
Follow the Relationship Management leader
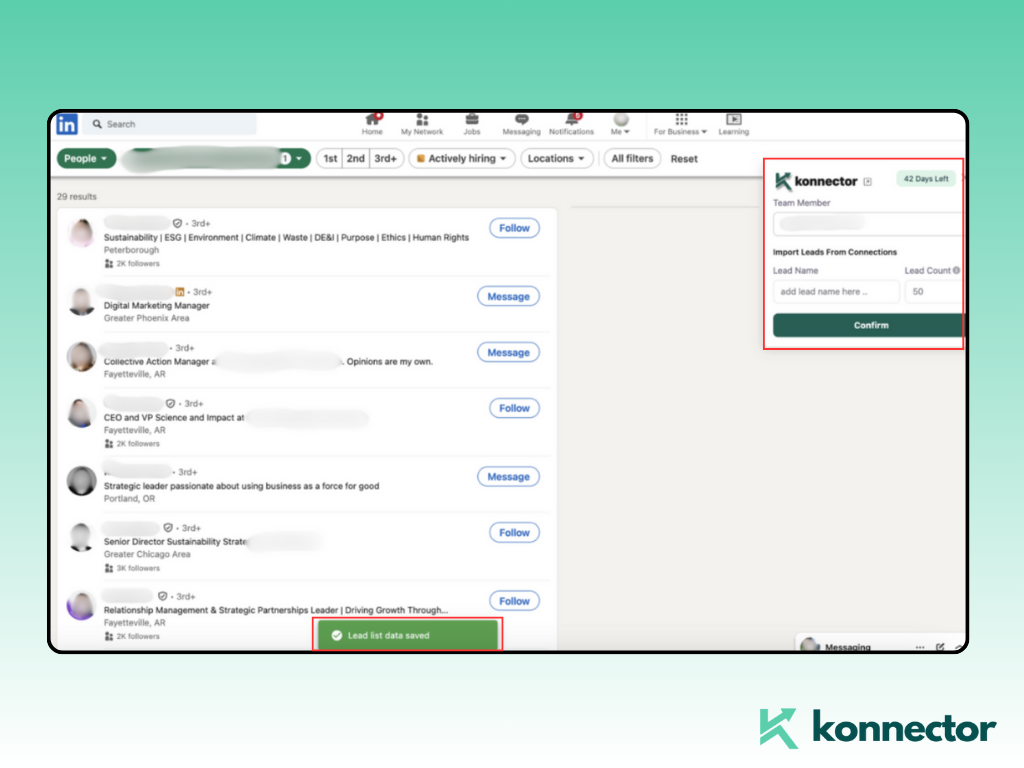tap(515, 601)
